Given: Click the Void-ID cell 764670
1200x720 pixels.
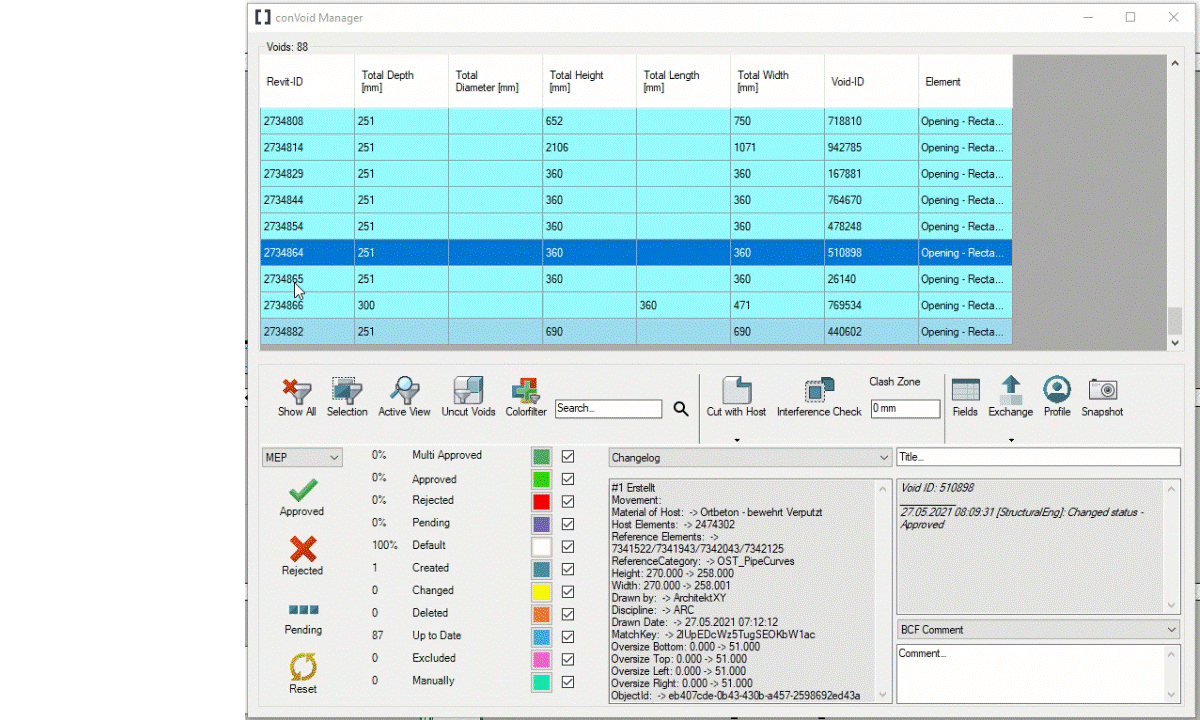Looking at the screenshot, I should (x=871, y=200).
